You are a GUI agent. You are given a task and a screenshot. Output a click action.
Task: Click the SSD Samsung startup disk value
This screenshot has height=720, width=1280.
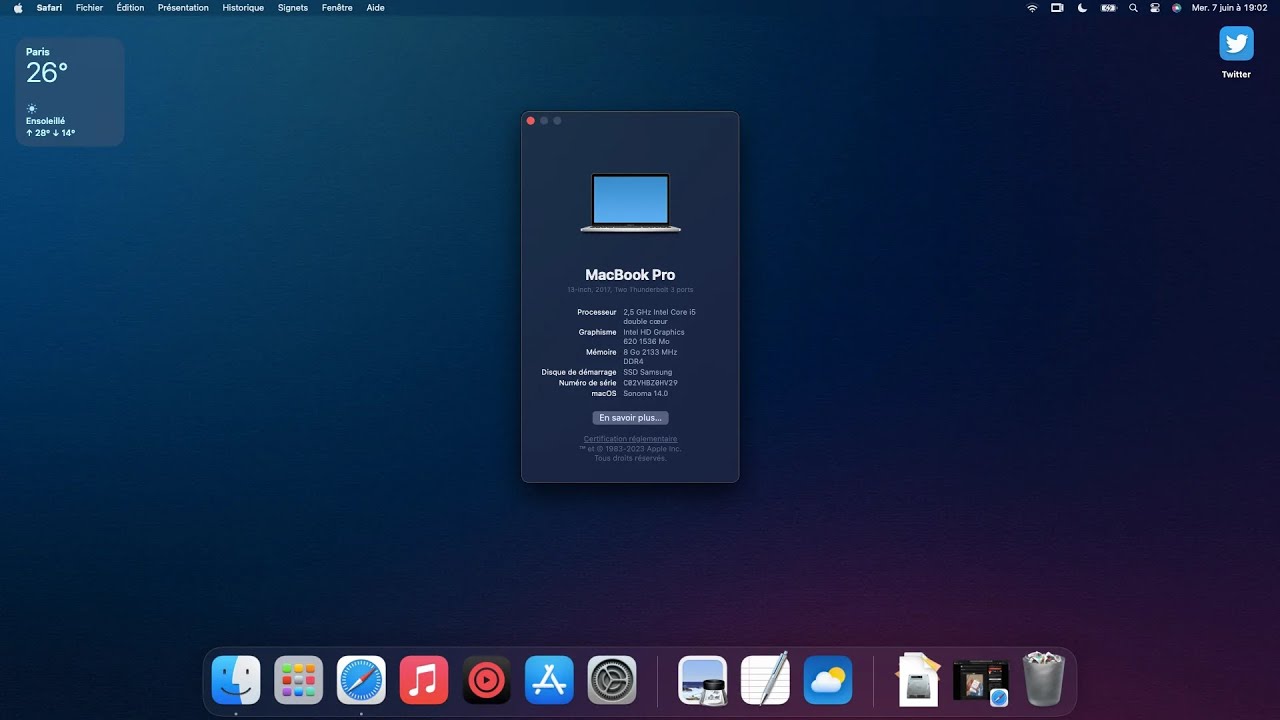(648, 372)
